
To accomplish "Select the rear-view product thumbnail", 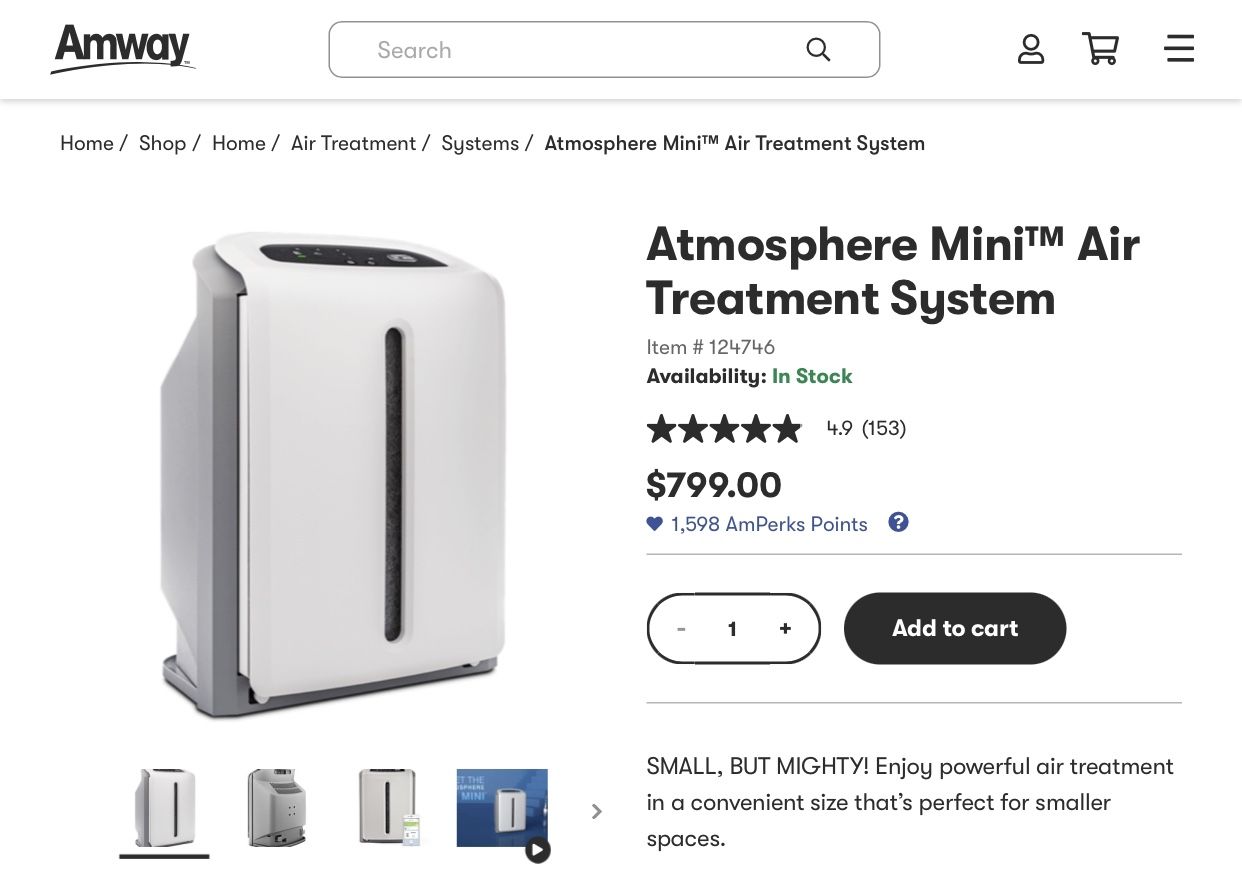I will [x=277, y=808].
